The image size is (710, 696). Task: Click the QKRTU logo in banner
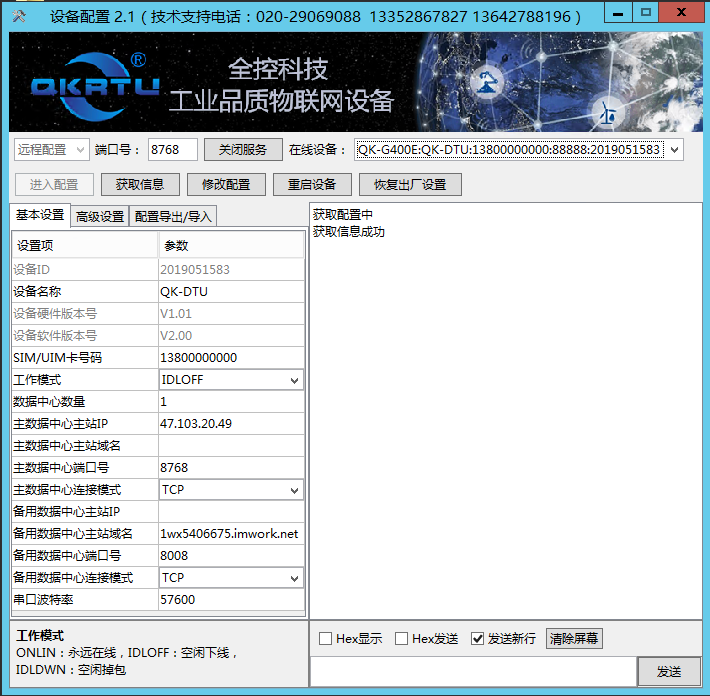(x=95, y=86)
